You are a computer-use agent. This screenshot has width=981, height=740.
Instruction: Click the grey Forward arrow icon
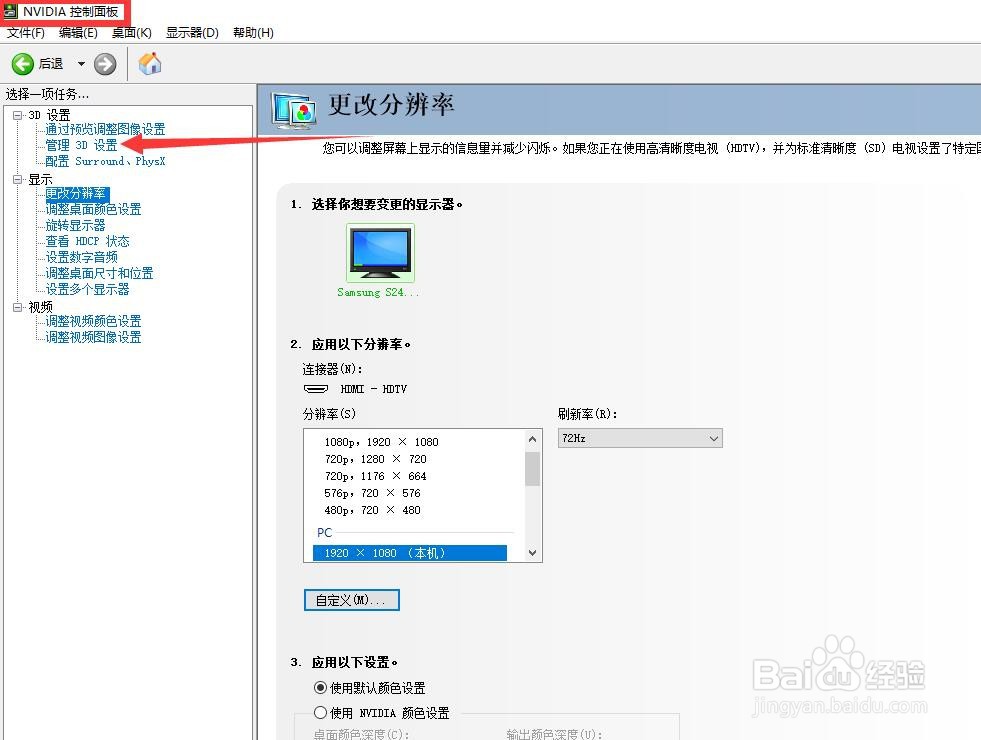tap(105, 64)
